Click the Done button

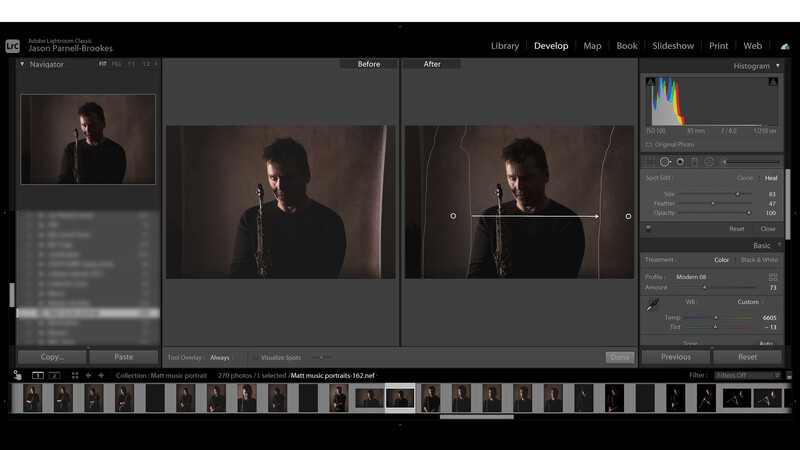(620, 357)
